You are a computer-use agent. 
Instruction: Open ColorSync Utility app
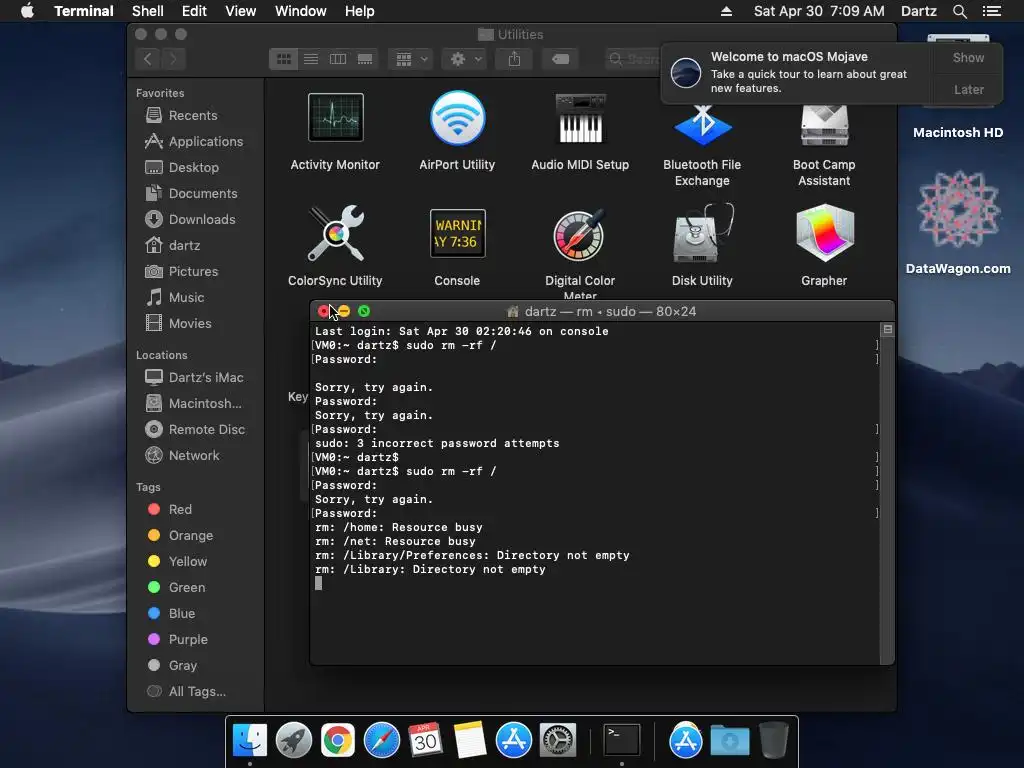click(335, 233)
